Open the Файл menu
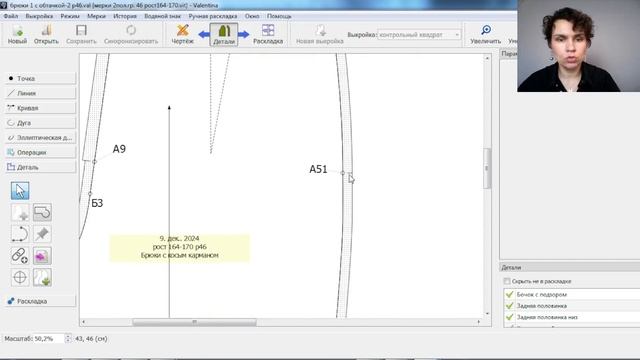Screen dimensions: 640x360 tap(11, 16)
